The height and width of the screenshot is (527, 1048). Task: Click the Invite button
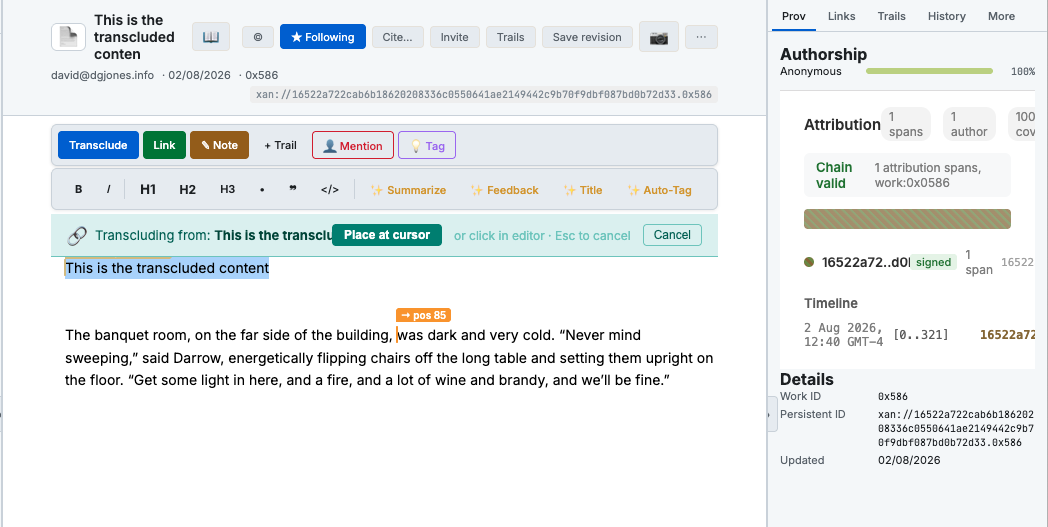(454, 37)
